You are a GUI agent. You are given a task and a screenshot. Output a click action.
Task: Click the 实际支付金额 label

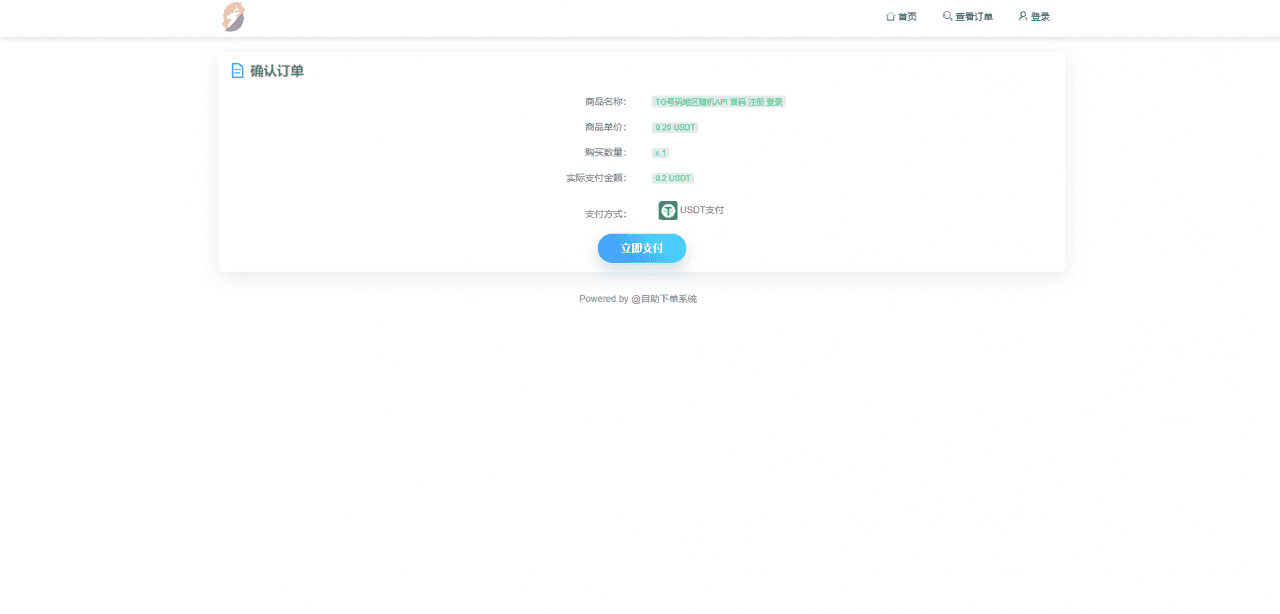coord(597,178)
